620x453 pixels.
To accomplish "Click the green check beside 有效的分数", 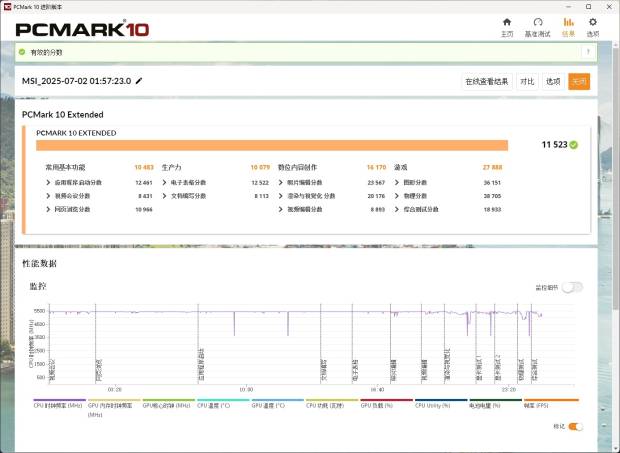I will click(22, 52).
